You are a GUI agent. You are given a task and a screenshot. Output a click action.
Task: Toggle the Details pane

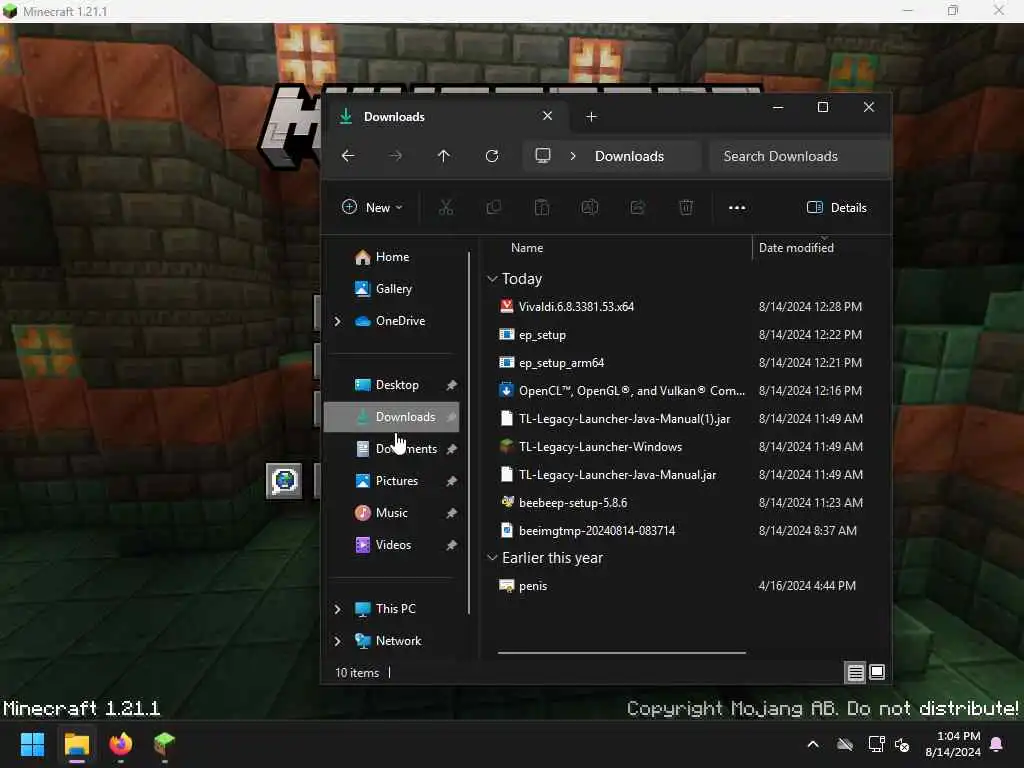pyautogui.click(x=837, y=208)
